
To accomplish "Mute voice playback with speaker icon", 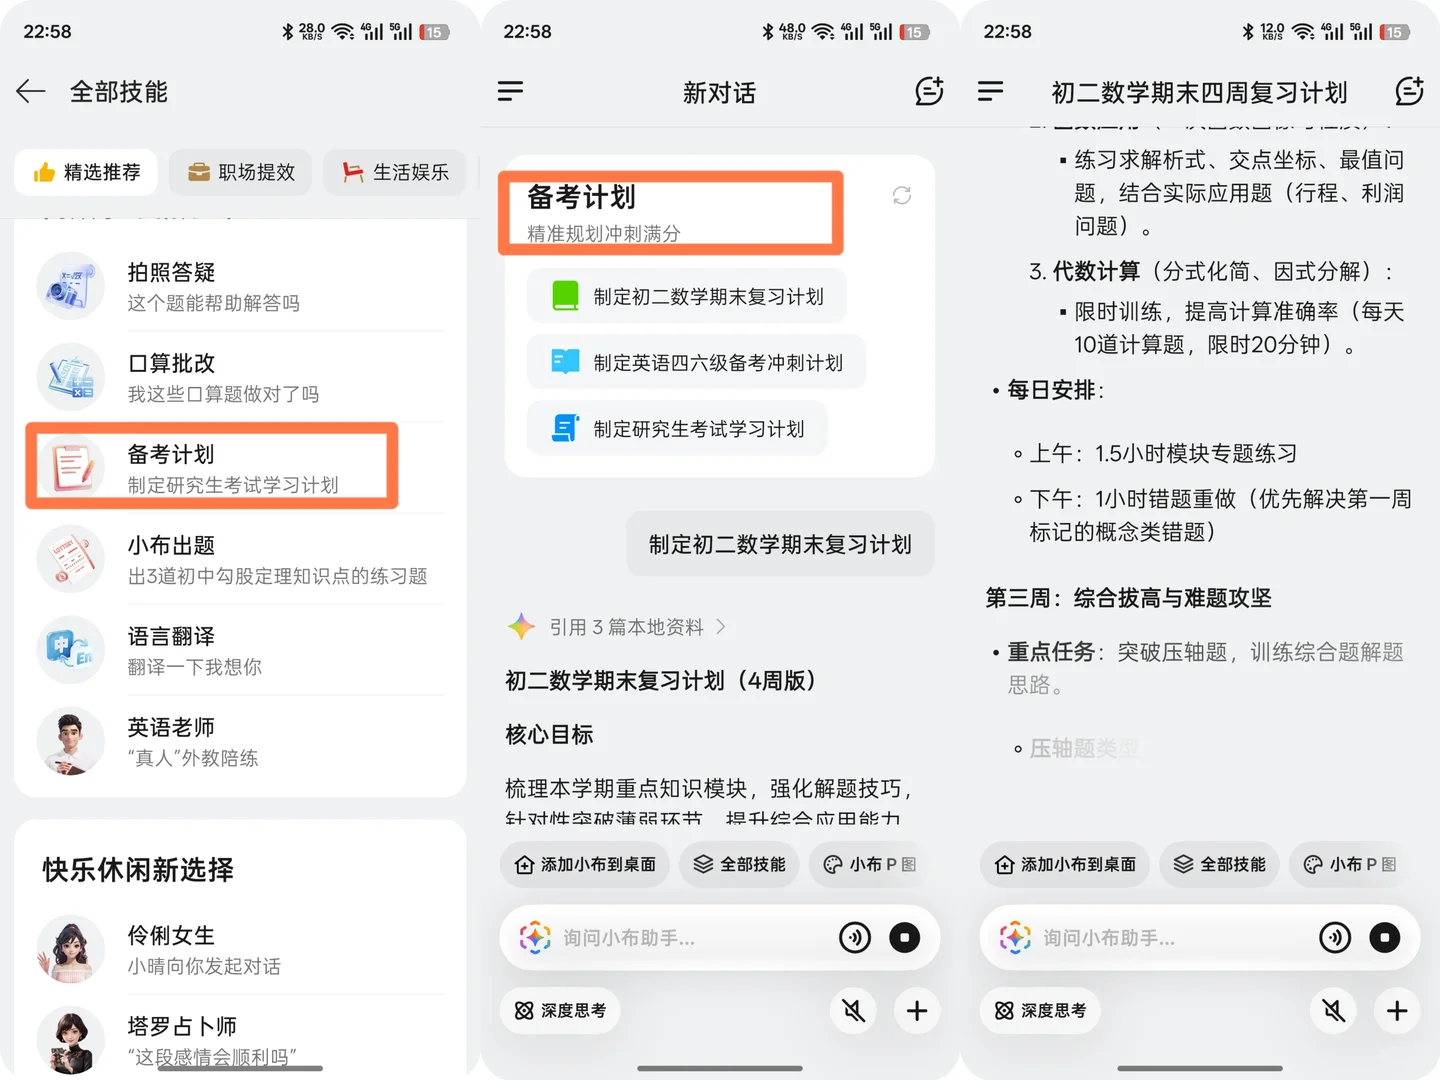I will pyautogui.click(x=853, y=1011).
